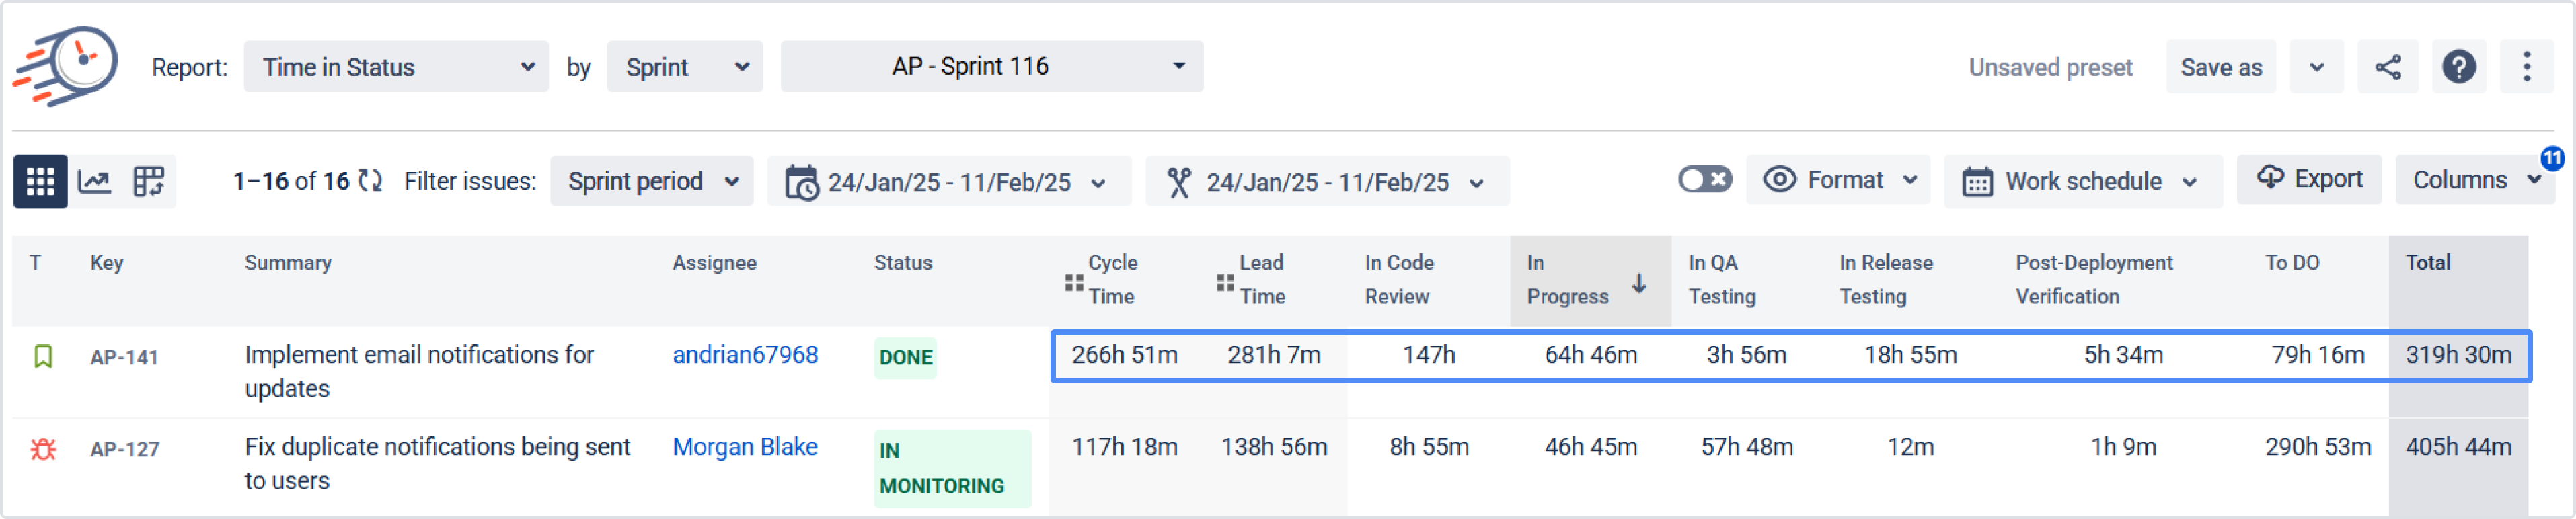Expand the Time in Status report dropdown
Image resolution: width=2576 pixels, height=519 pixels.
tap(396, 67)
